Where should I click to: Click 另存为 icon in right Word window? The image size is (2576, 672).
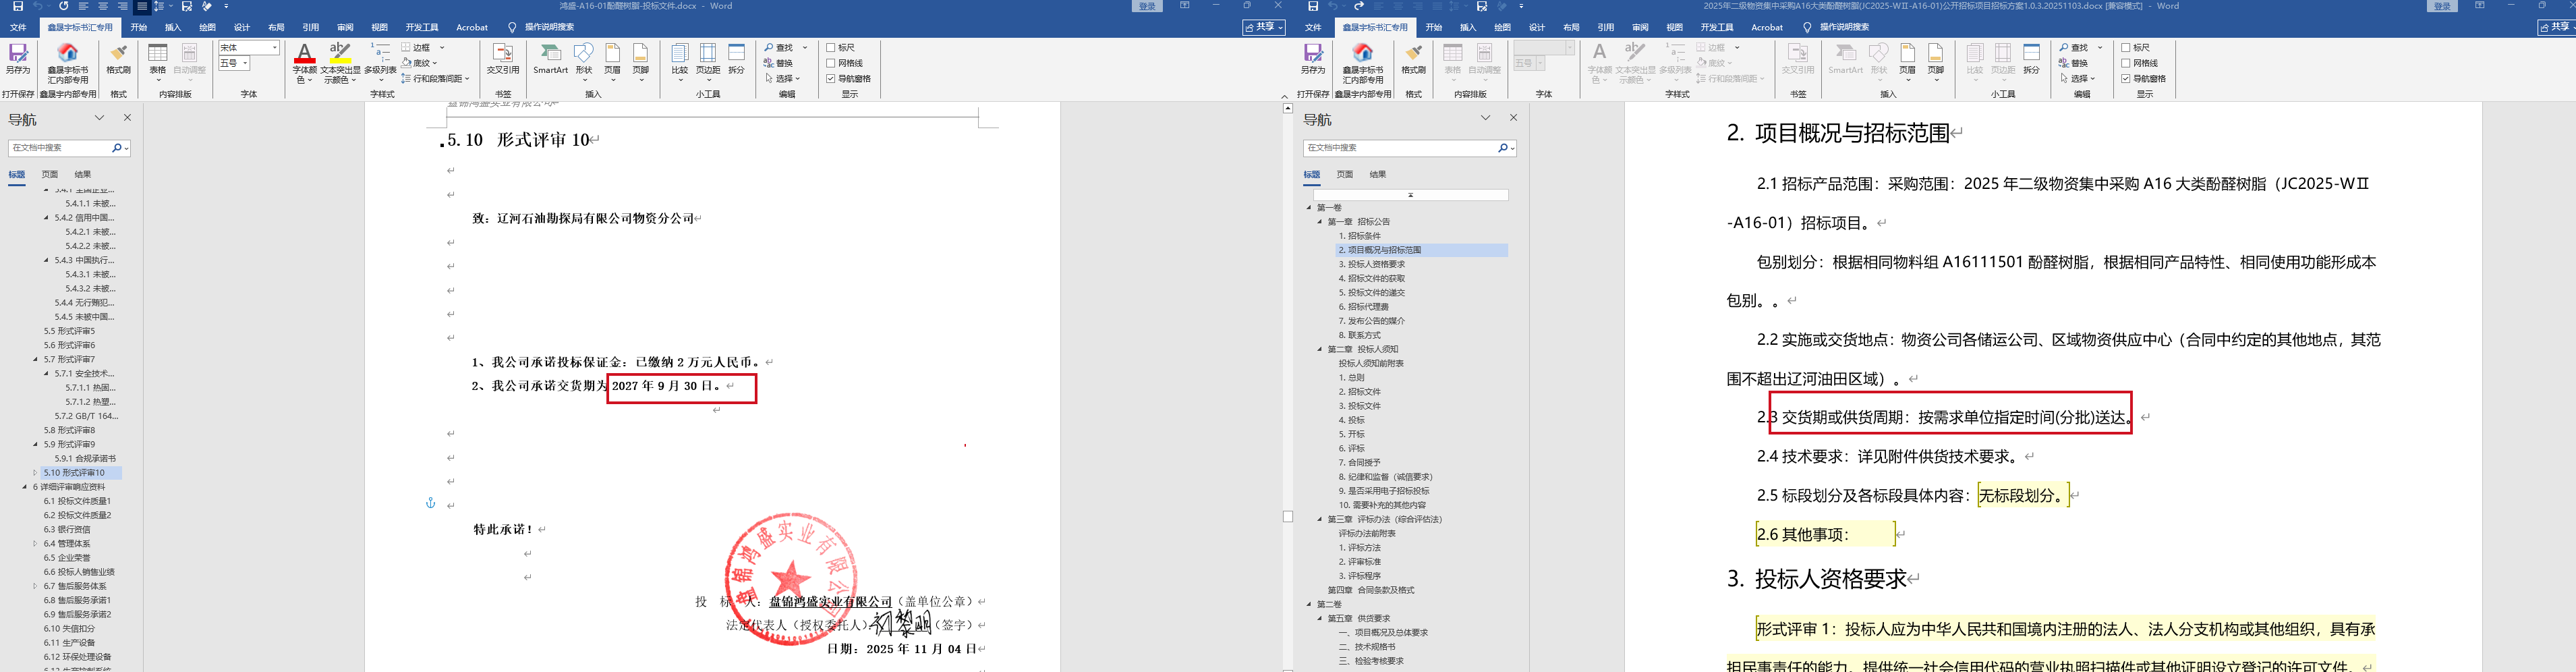1313,59
